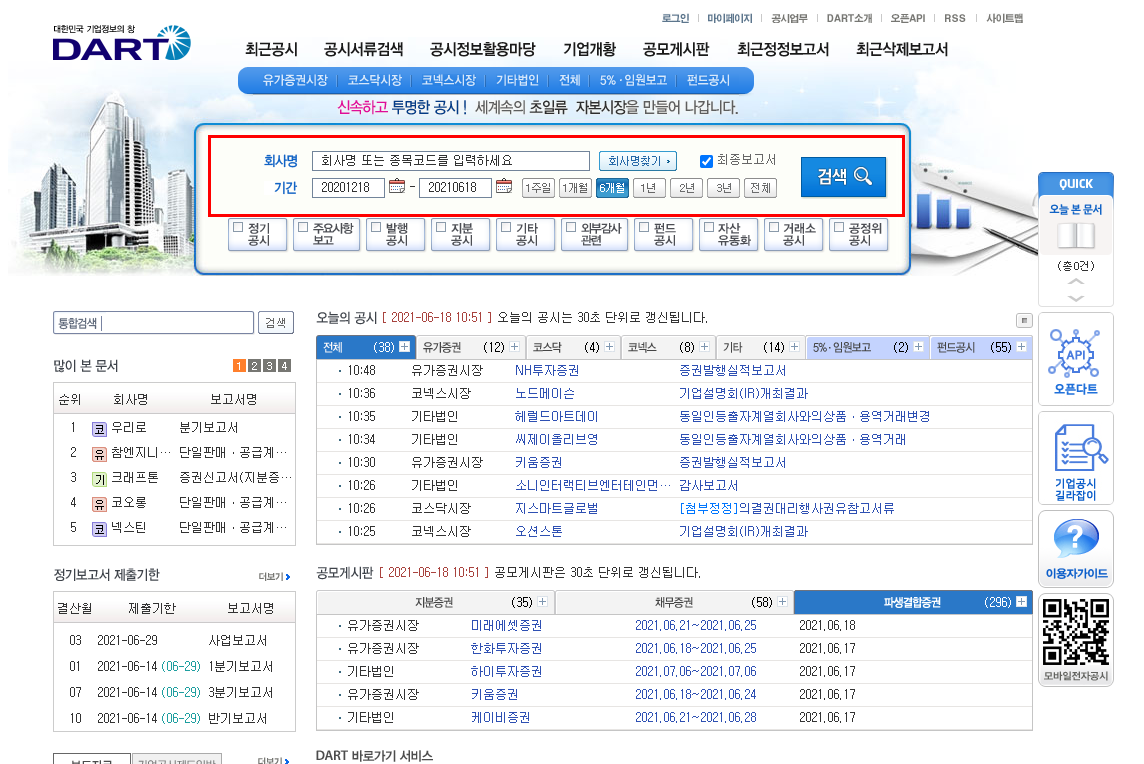This screenshot has height=764, width=1144.
Task: Expand the 5%·임원보고 tab plus icon
Action: pyautogui.click(x=919, y=347)
